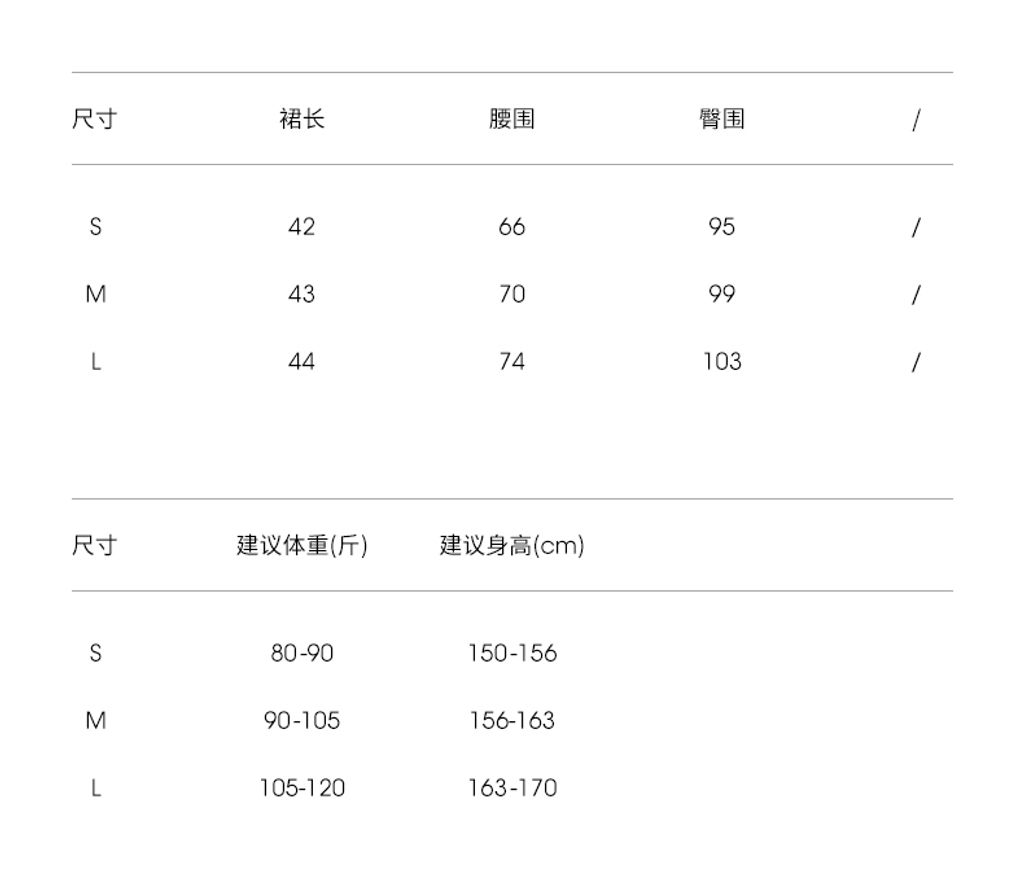Click the 臀围 column header
The height and width of the screenshot is (879, 1024).
pyautogui.click(x=721, y=119)
